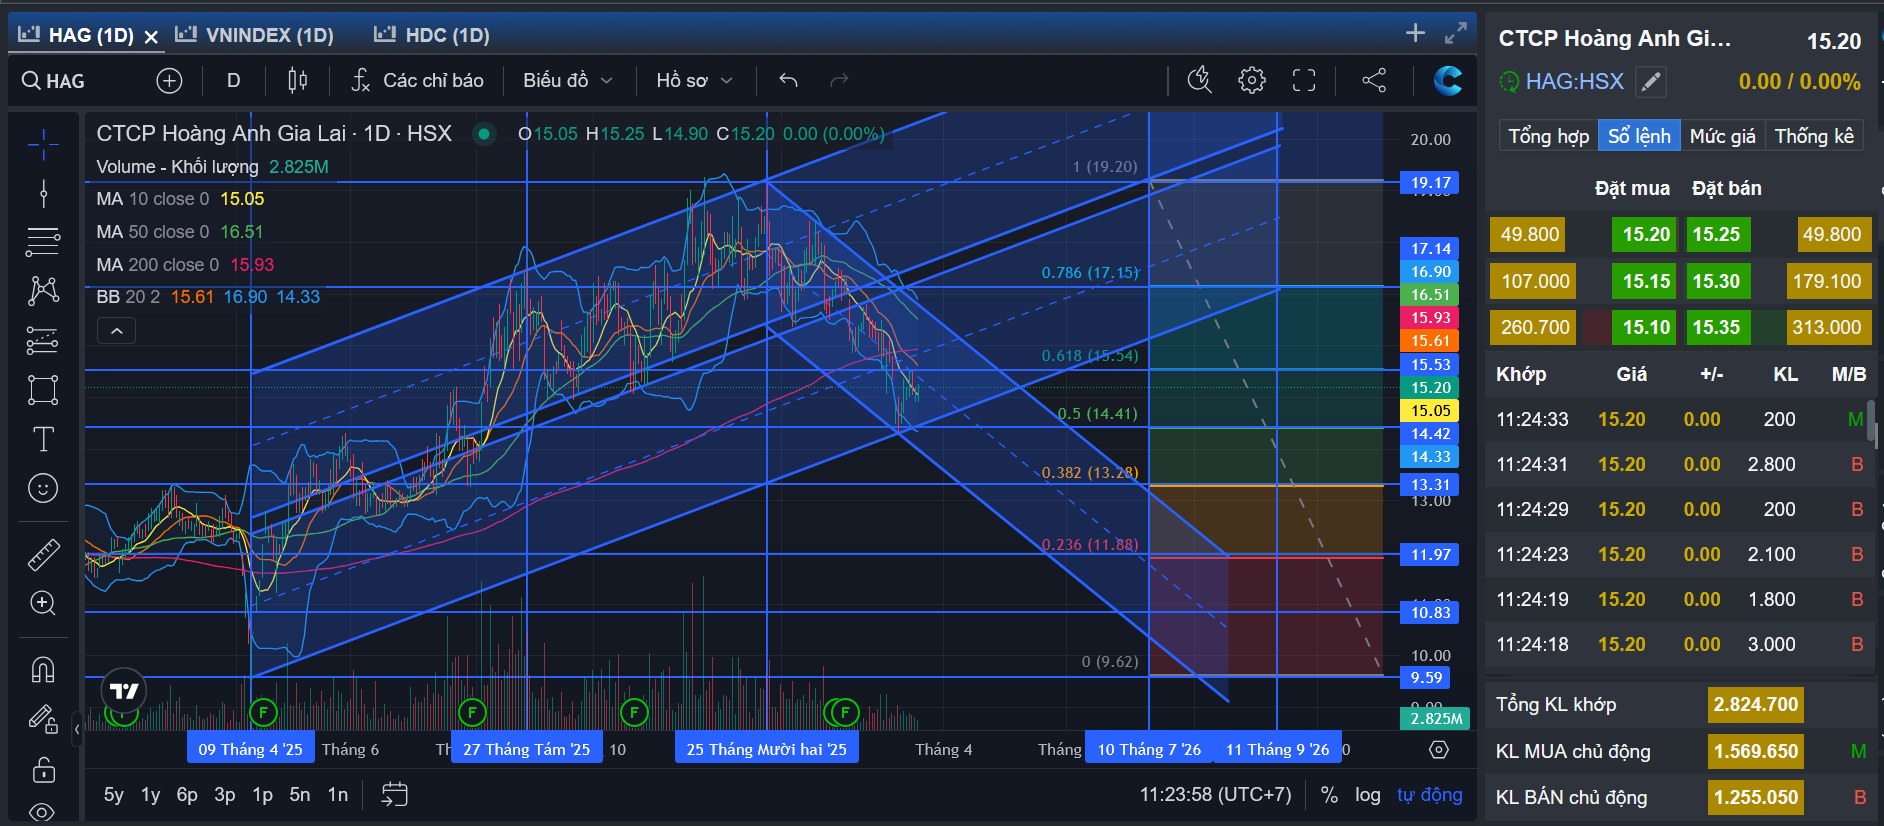Toggle magnet mode
The image size is (1884, 826).
43,669
